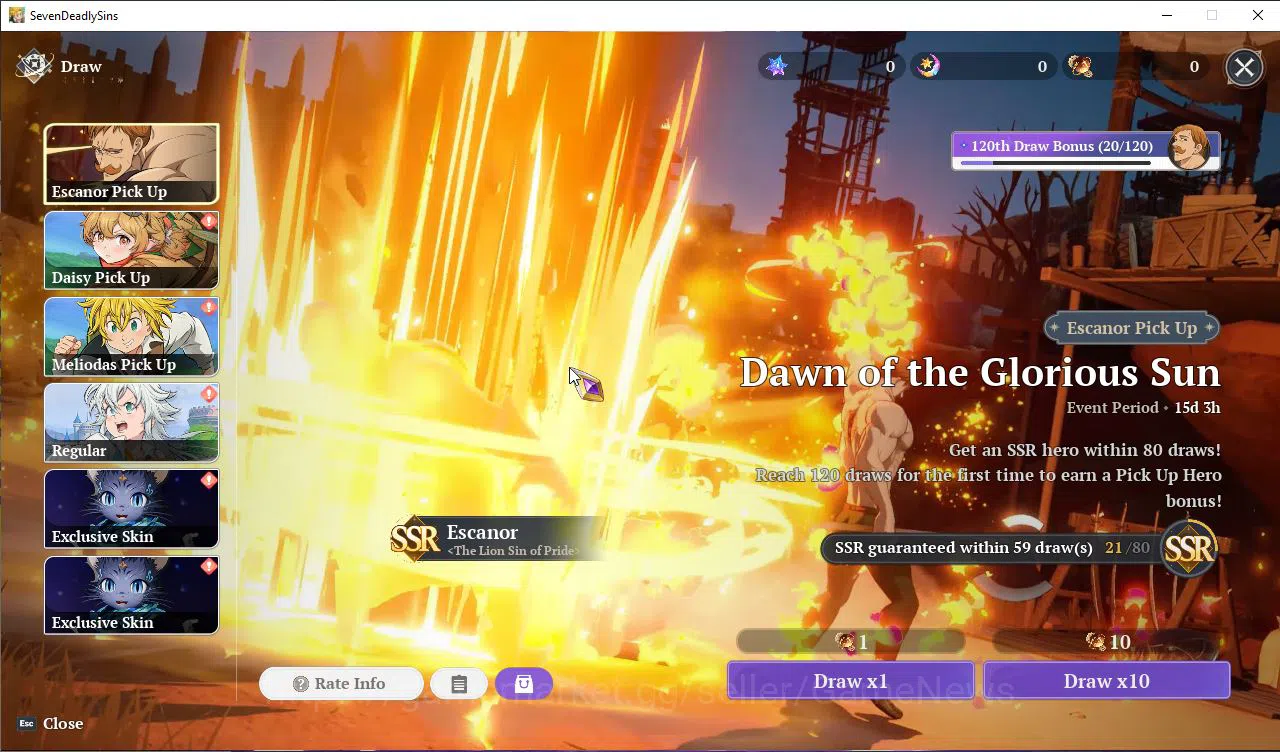Image resolution: width=1280 pixels, height=752 pixels.
Task: Open the 120th Draw Bonus (20/120) banner
Action: click(1085, 150)
